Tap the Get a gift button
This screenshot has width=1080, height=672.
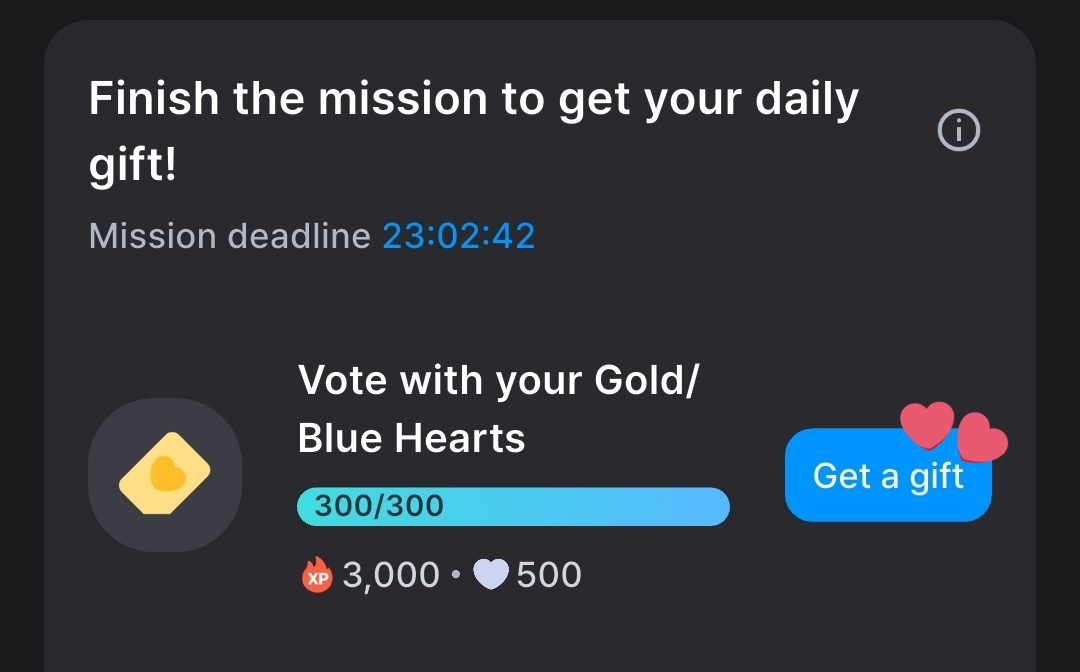(888, 475)
